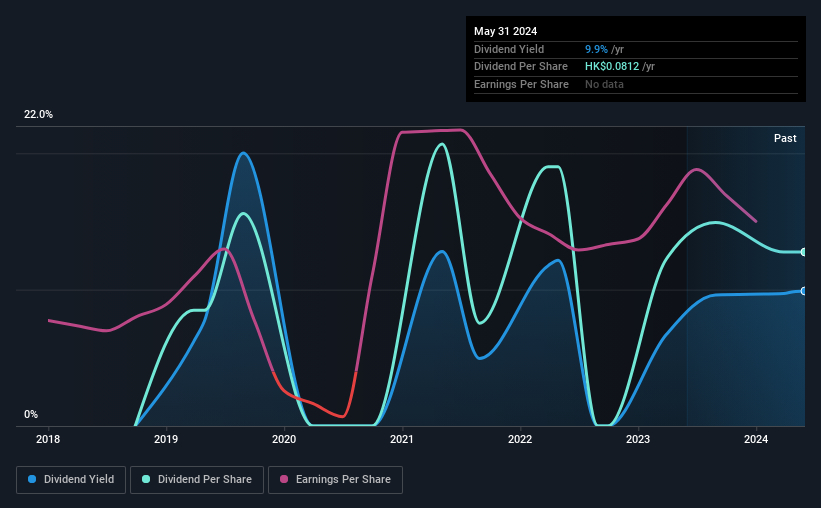
Task: Select the 2019 x-axis label
Action: point(166,439)
